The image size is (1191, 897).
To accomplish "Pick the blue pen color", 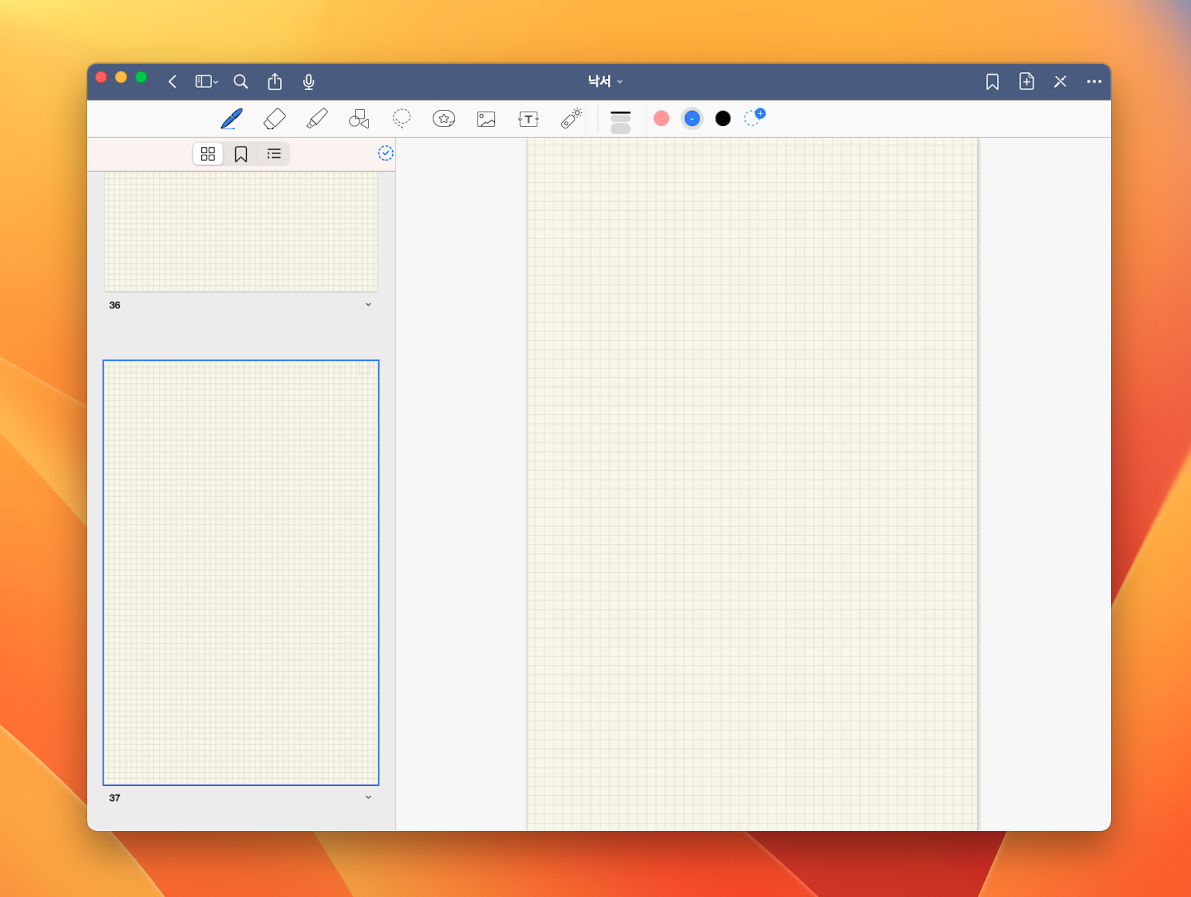I will tap(692, 118).
